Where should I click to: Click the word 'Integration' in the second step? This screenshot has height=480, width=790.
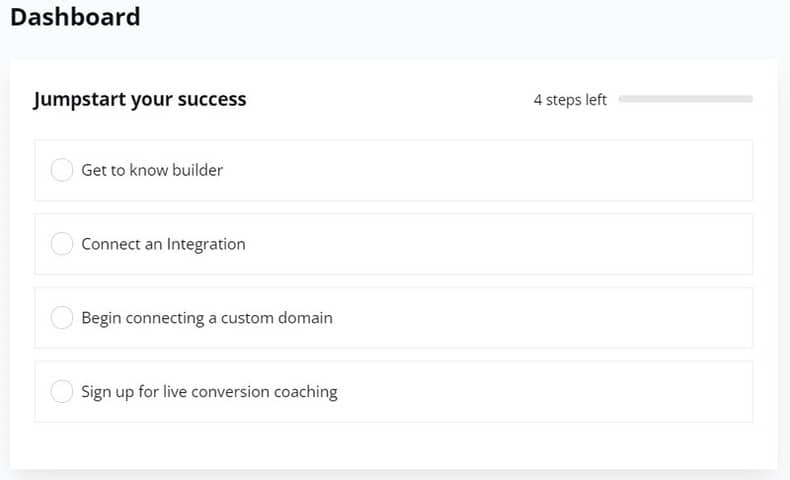206,244
